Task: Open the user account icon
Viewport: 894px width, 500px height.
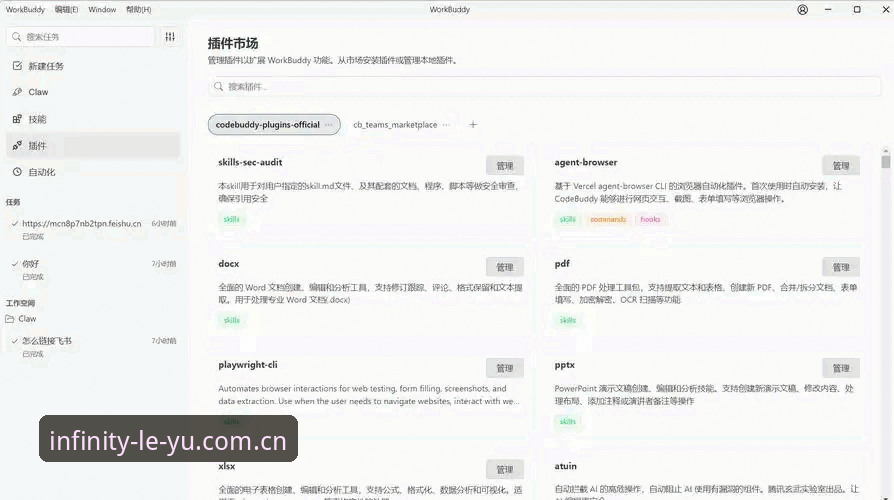Action: [x=802, y=10]
